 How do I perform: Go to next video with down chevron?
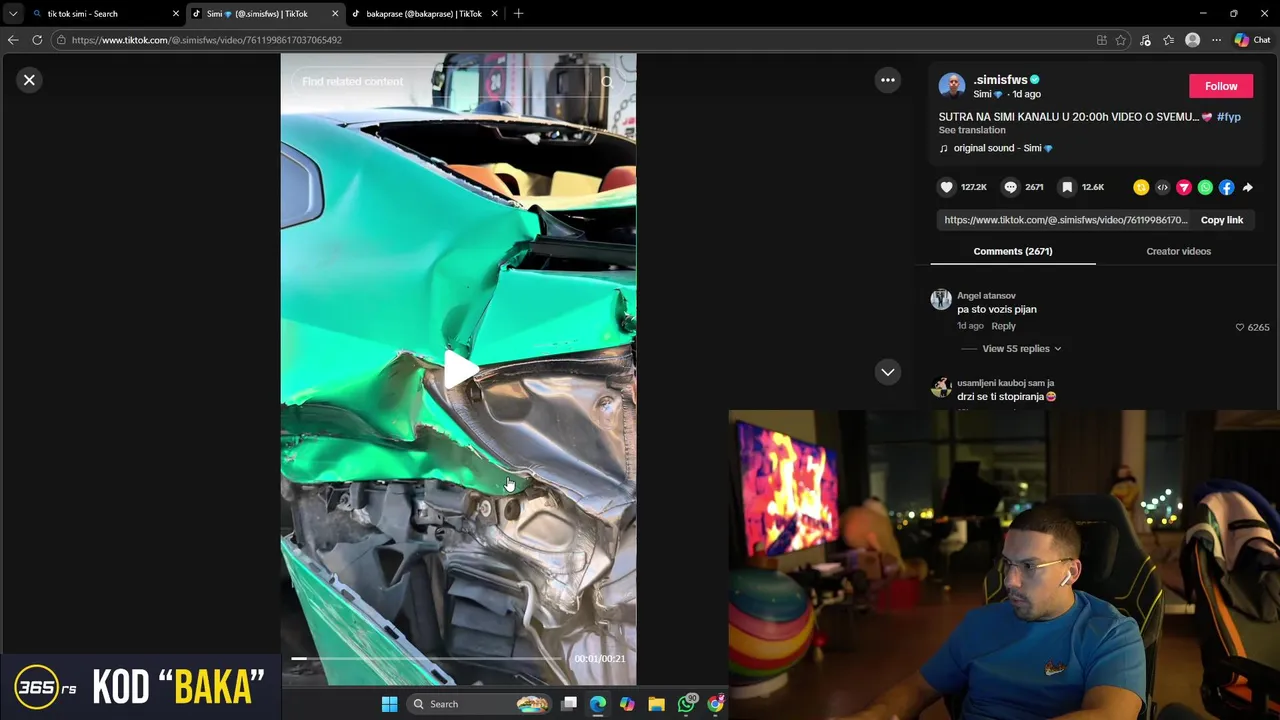pyautogui.click(x=887, y=372)
